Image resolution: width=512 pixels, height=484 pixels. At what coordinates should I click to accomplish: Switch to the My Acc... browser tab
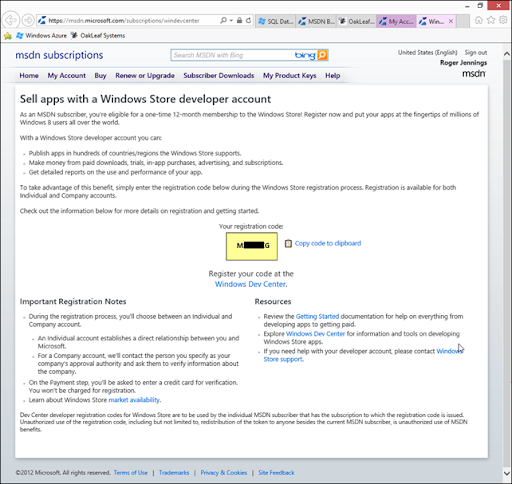click(396, 21)
